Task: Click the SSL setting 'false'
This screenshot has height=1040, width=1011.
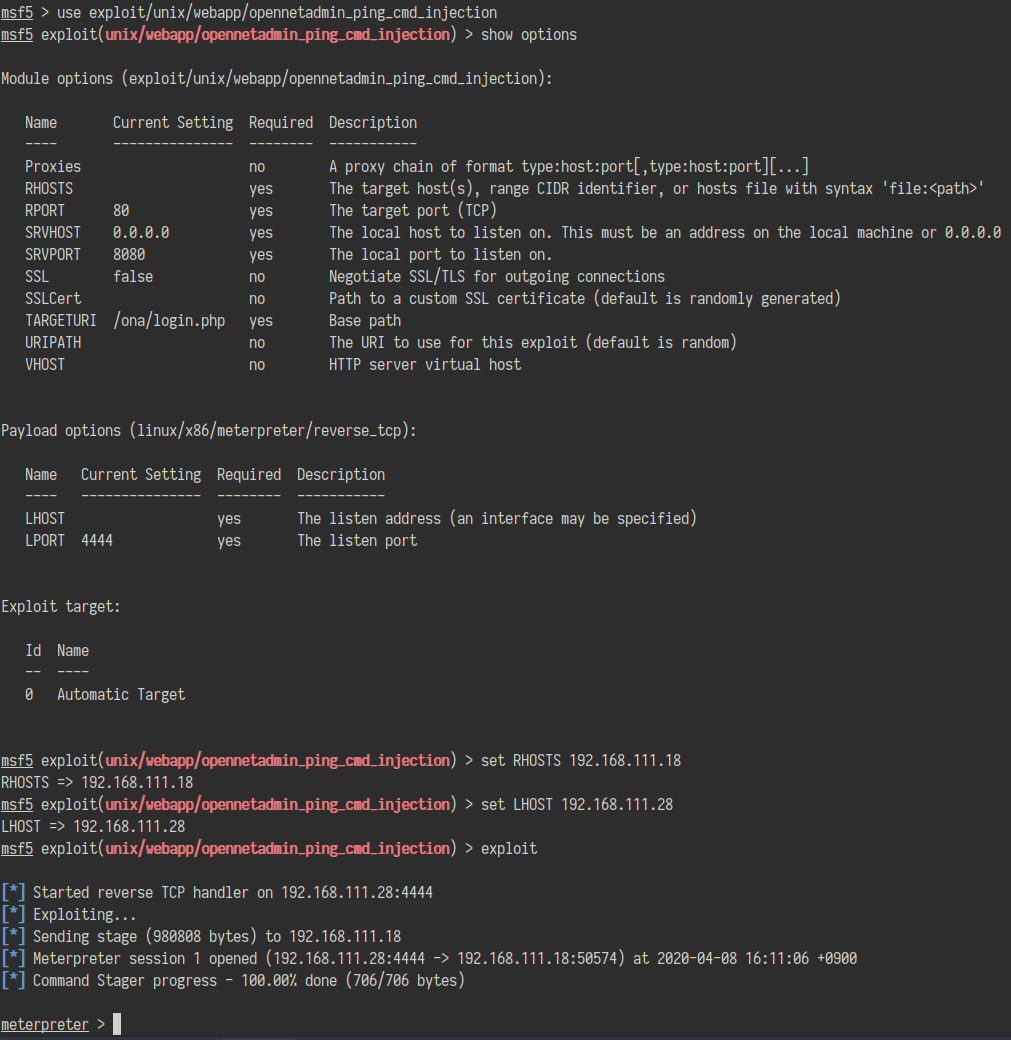Action: pyautogui.click(x=133, y=276)
